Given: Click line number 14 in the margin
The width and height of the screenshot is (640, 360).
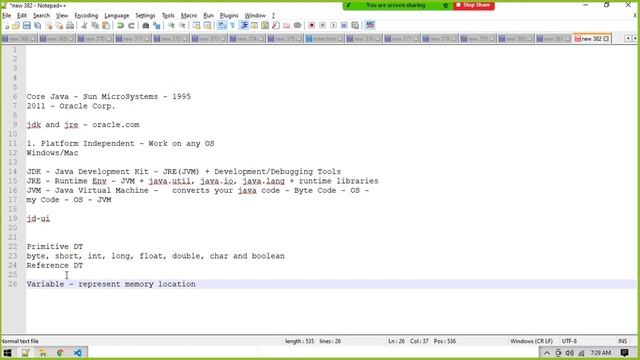Looking at the screenshot, I should pos(13,171).
